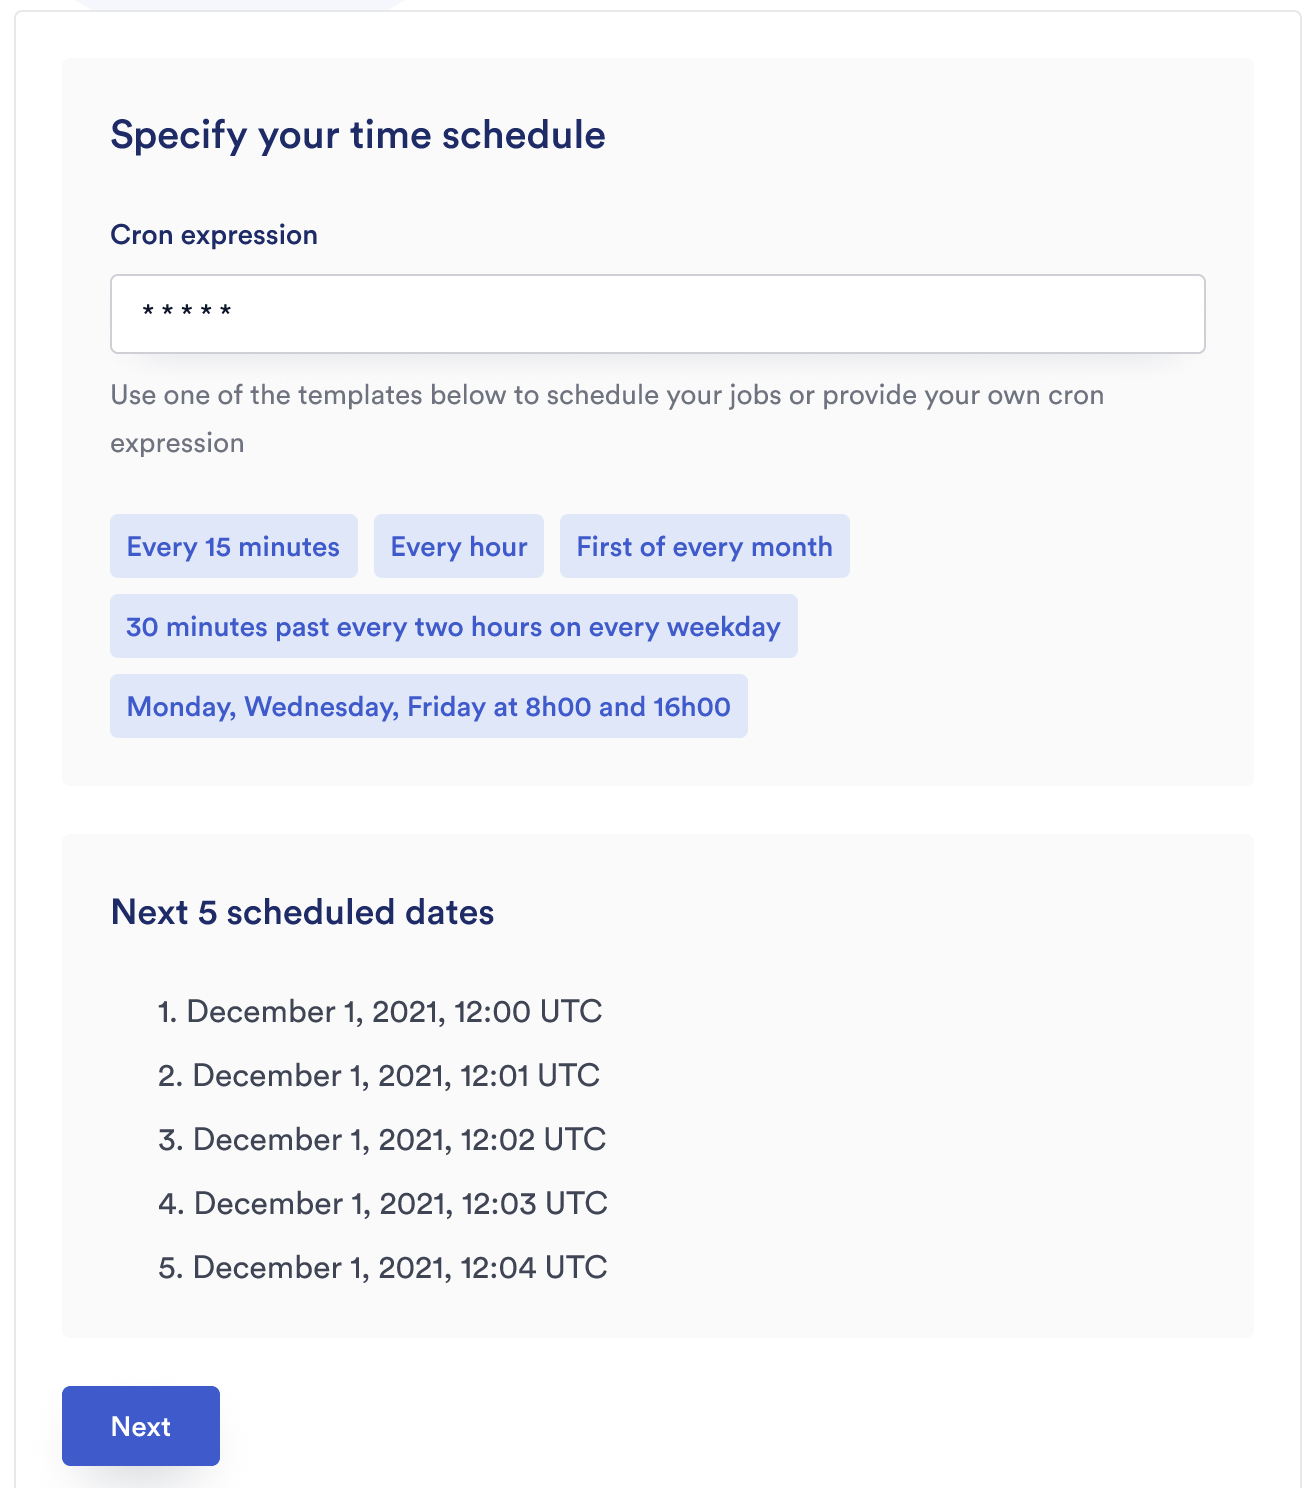The image size is (1308, 1488).
Task: Select the 12:04 UTC scheduled date entry
Action: click(x=400, y=1267)
